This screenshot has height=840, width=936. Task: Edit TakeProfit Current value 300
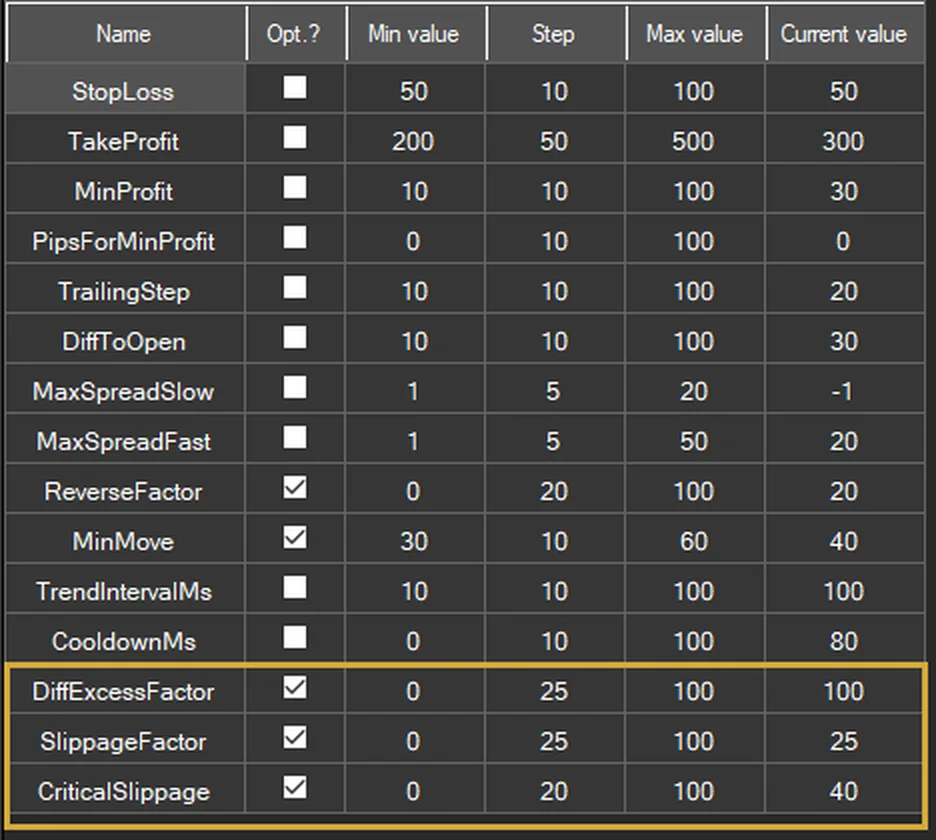(845, 139)
